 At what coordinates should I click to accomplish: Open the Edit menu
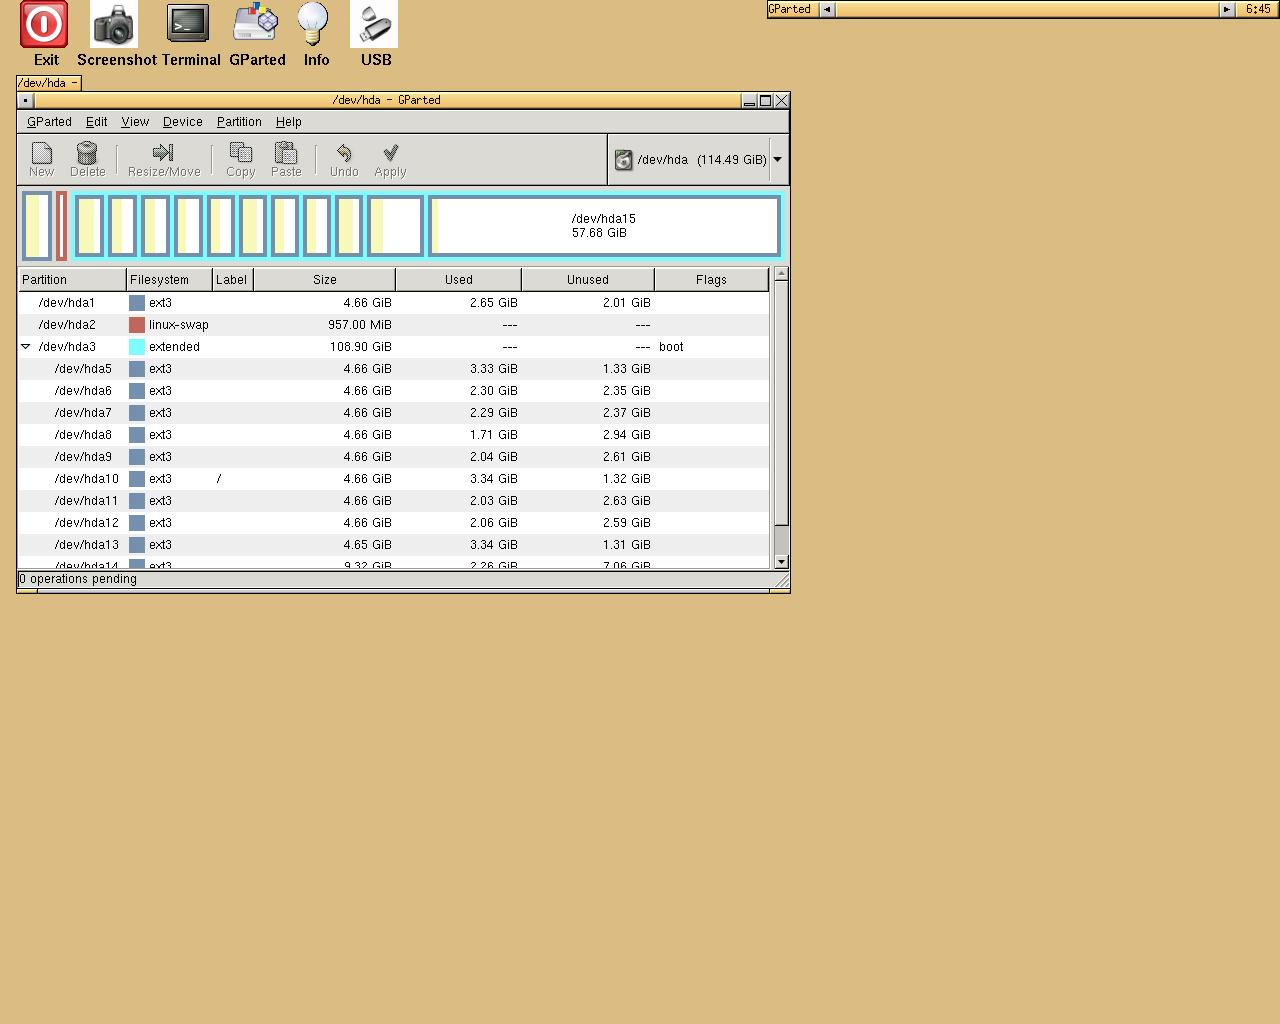[97, 122]
